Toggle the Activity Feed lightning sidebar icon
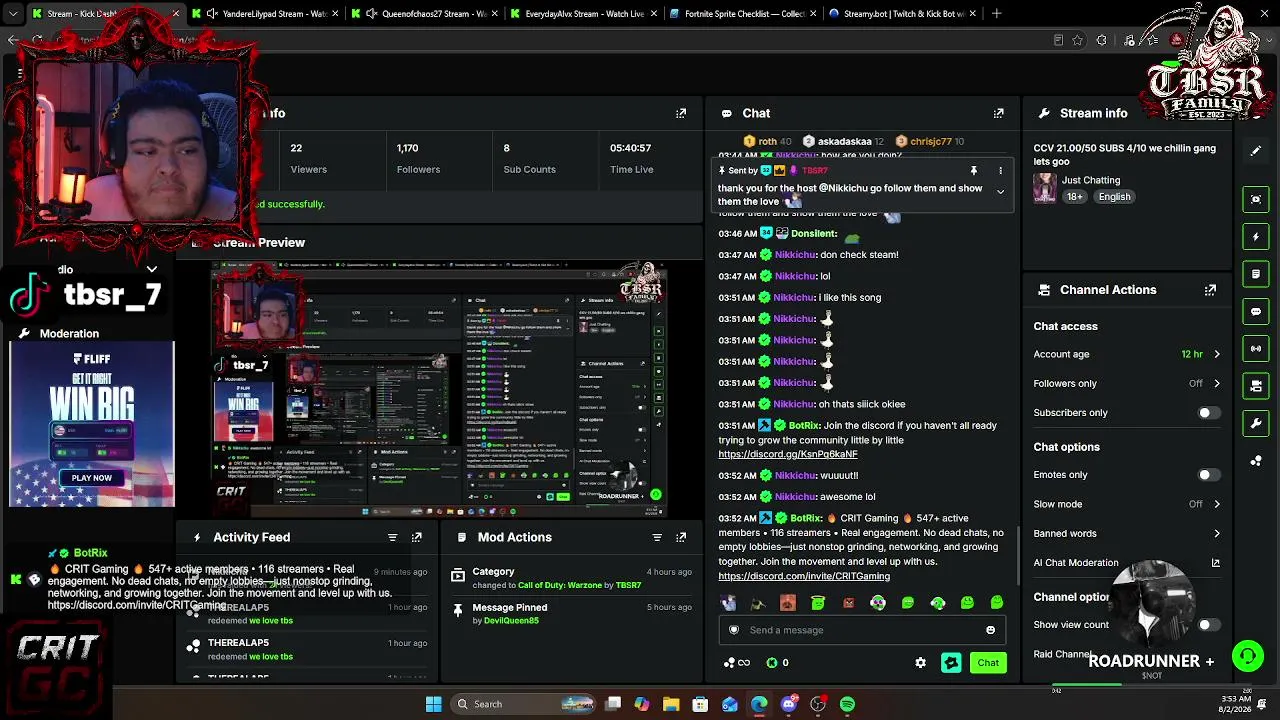Screen dimensions: 1280x720 pos(1256,237)
